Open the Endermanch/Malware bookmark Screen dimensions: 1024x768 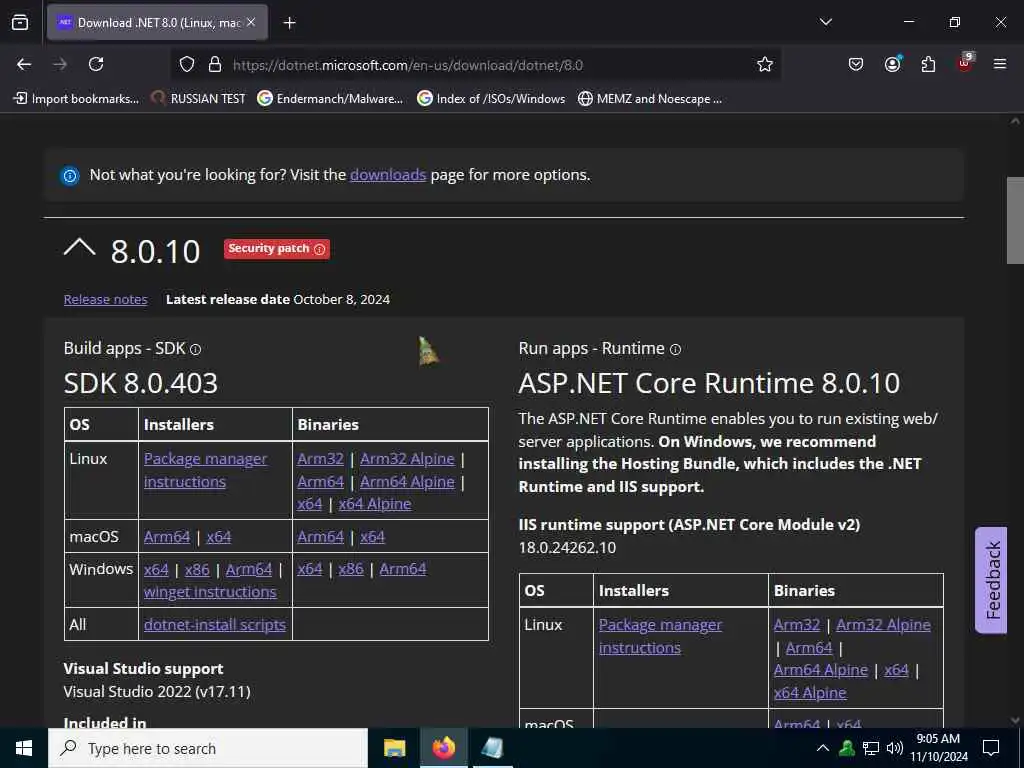pos(330,99)
